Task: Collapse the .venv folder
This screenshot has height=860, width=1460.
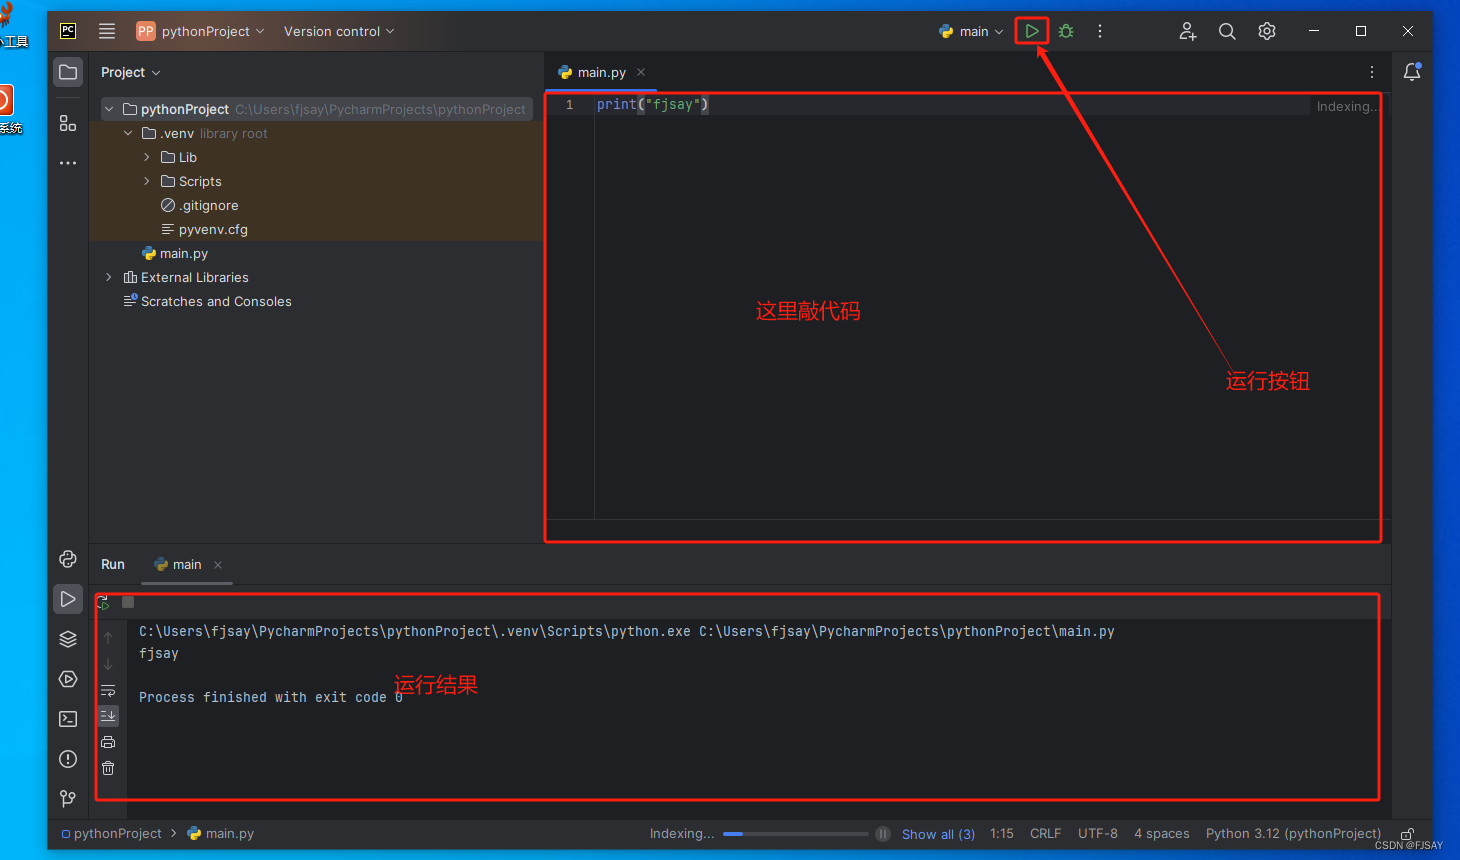Action: coord(128,133)
